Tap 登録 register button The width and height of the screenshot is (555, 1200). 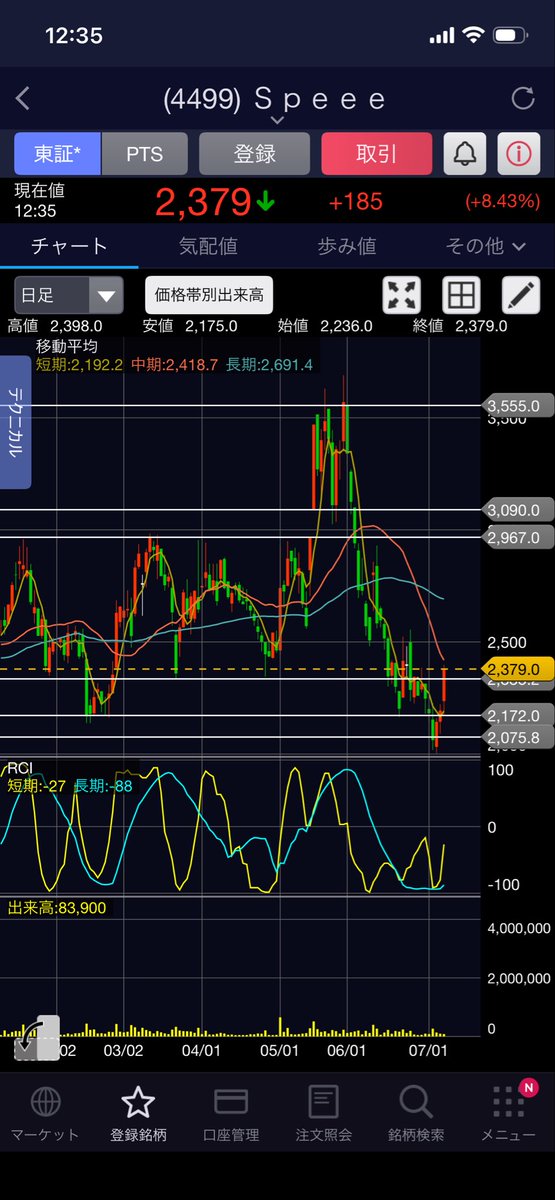(254, 154)
